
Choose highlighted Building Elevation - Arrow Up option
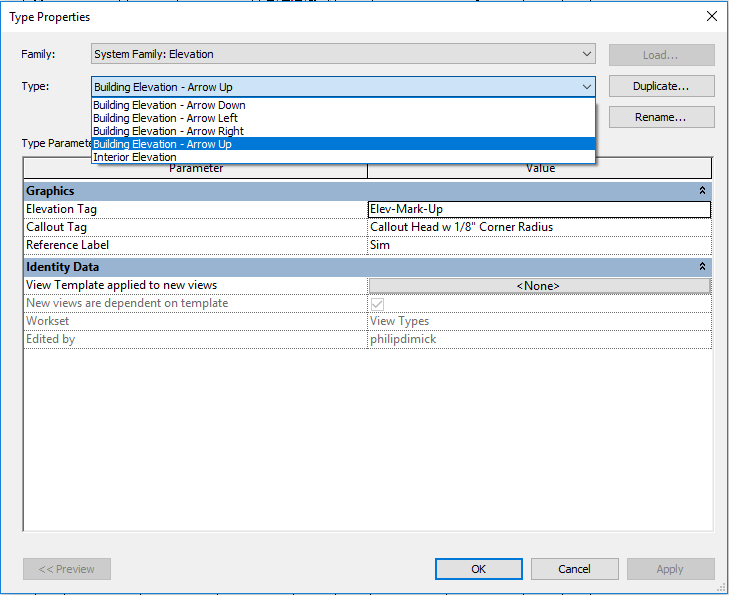[x=343, y=144]
